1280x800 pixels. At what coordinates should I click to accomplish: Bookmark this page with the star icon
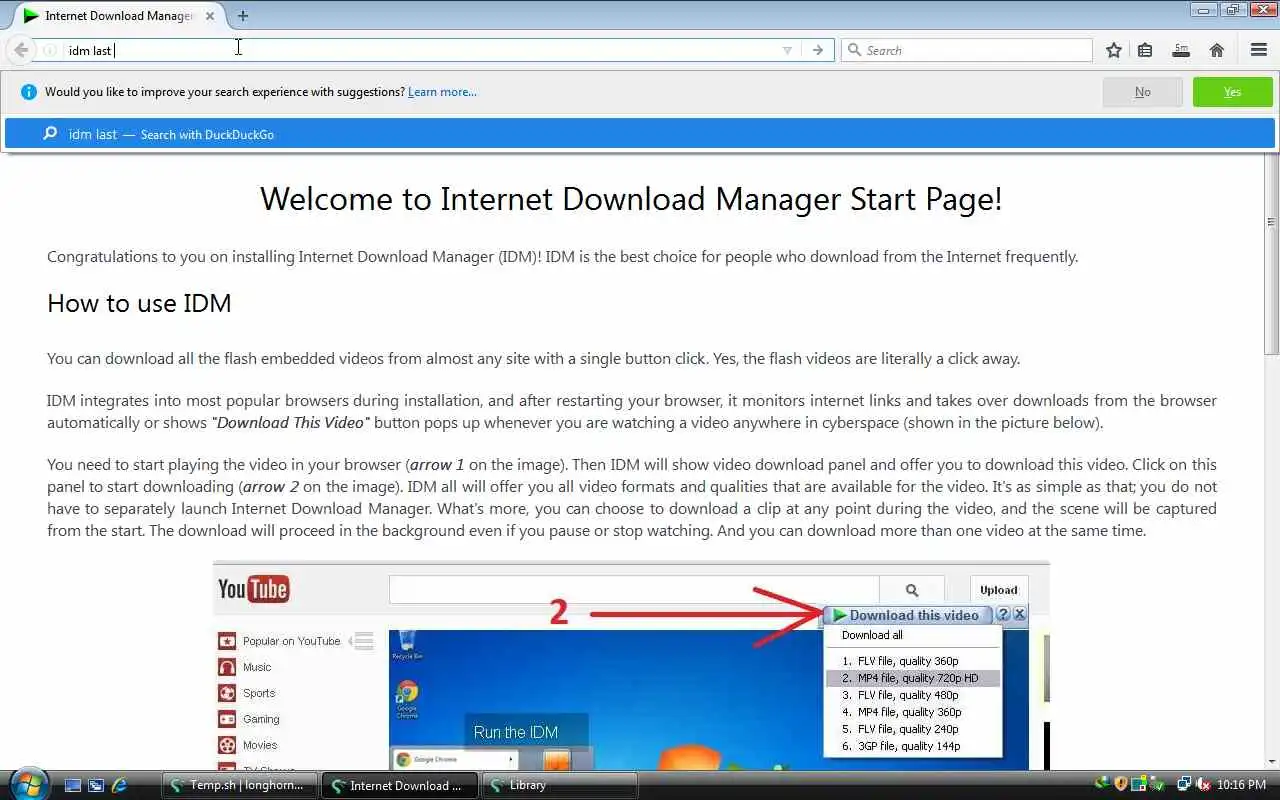(x=1114, y=50)
